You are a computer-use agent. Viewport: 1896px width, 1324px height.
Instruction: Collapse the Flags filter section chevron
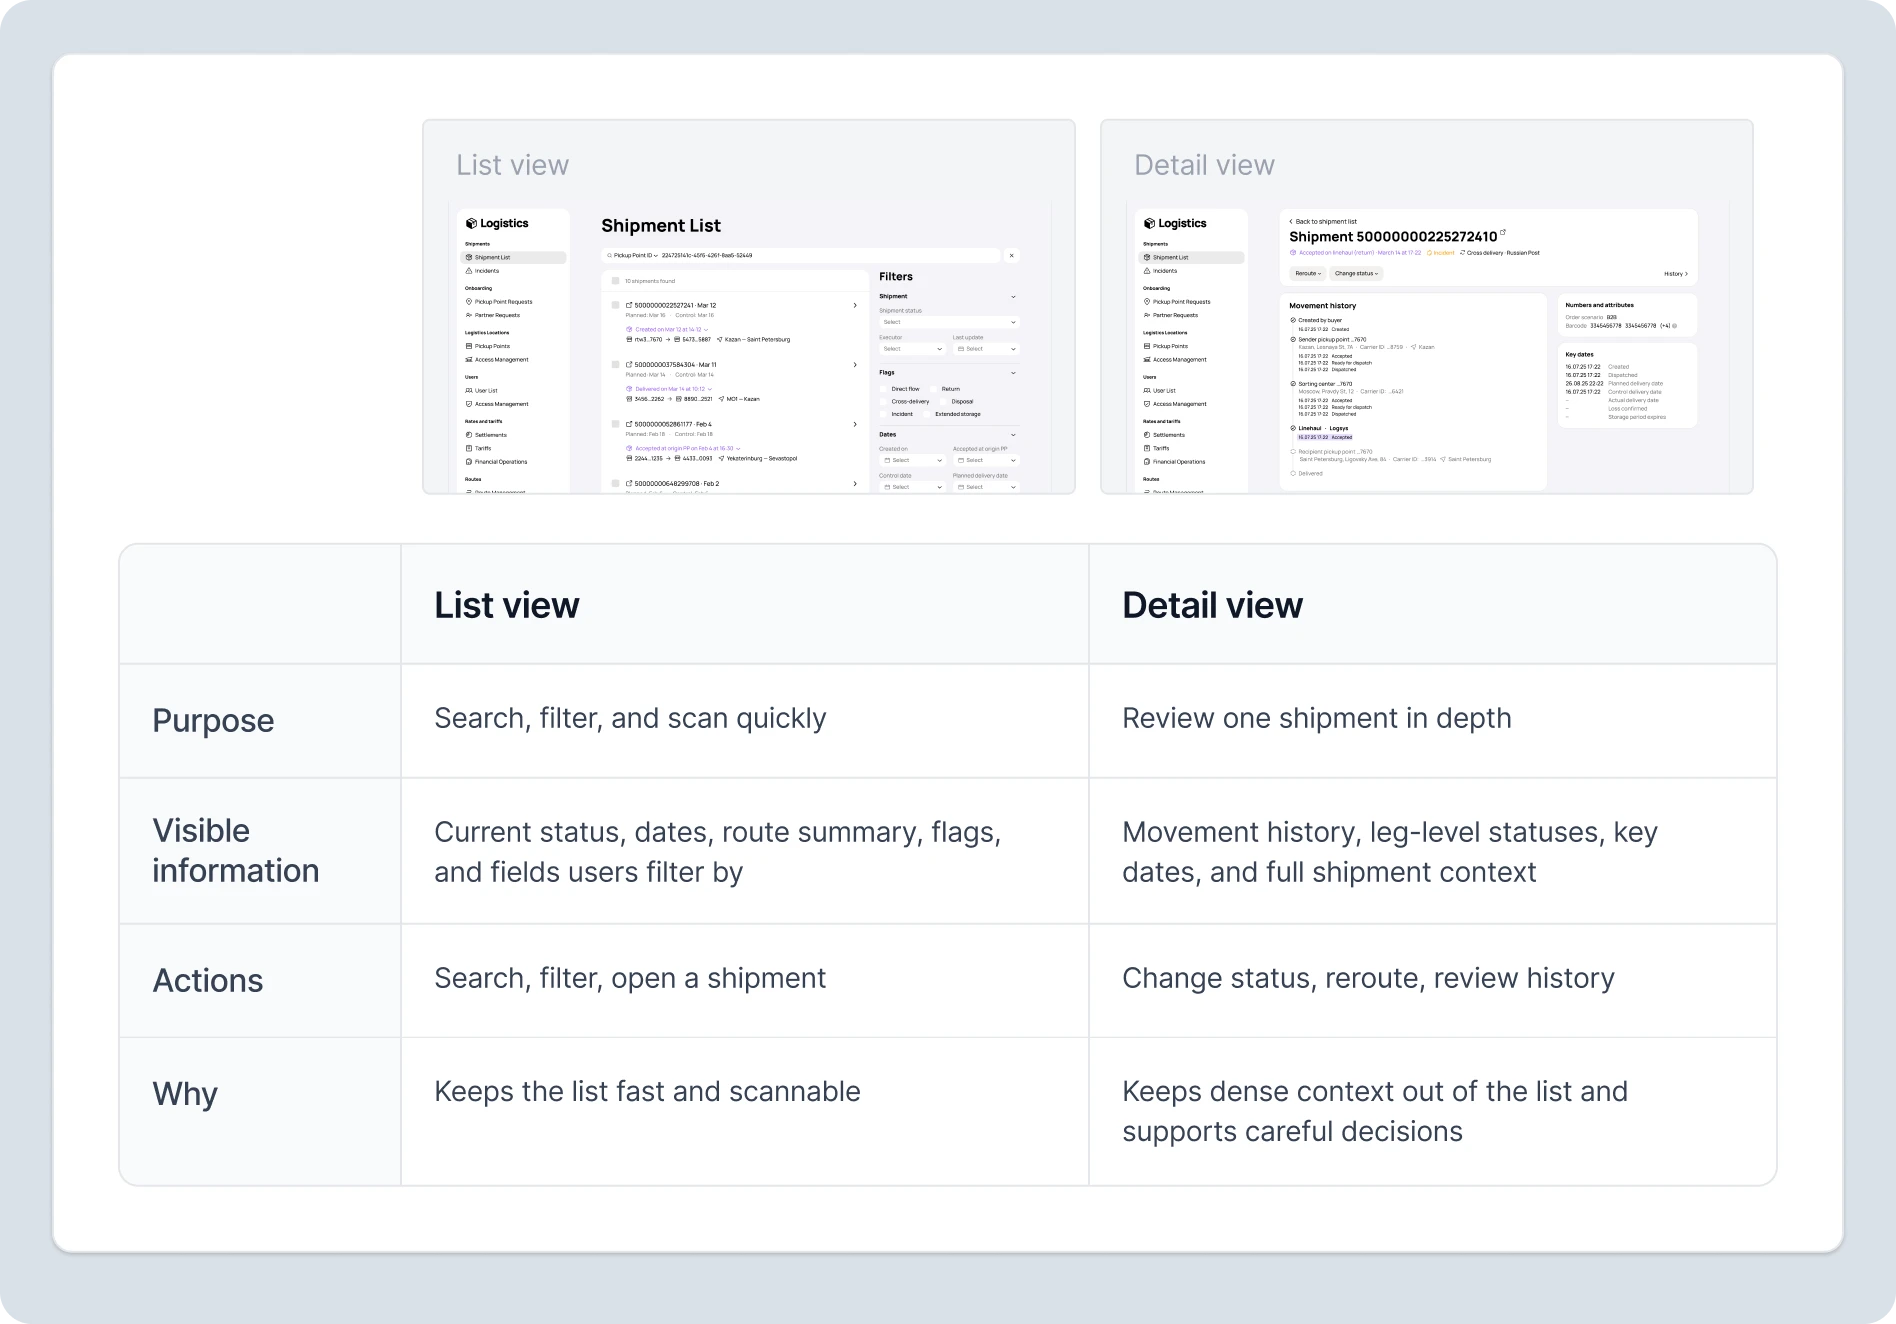(1013, 373)
